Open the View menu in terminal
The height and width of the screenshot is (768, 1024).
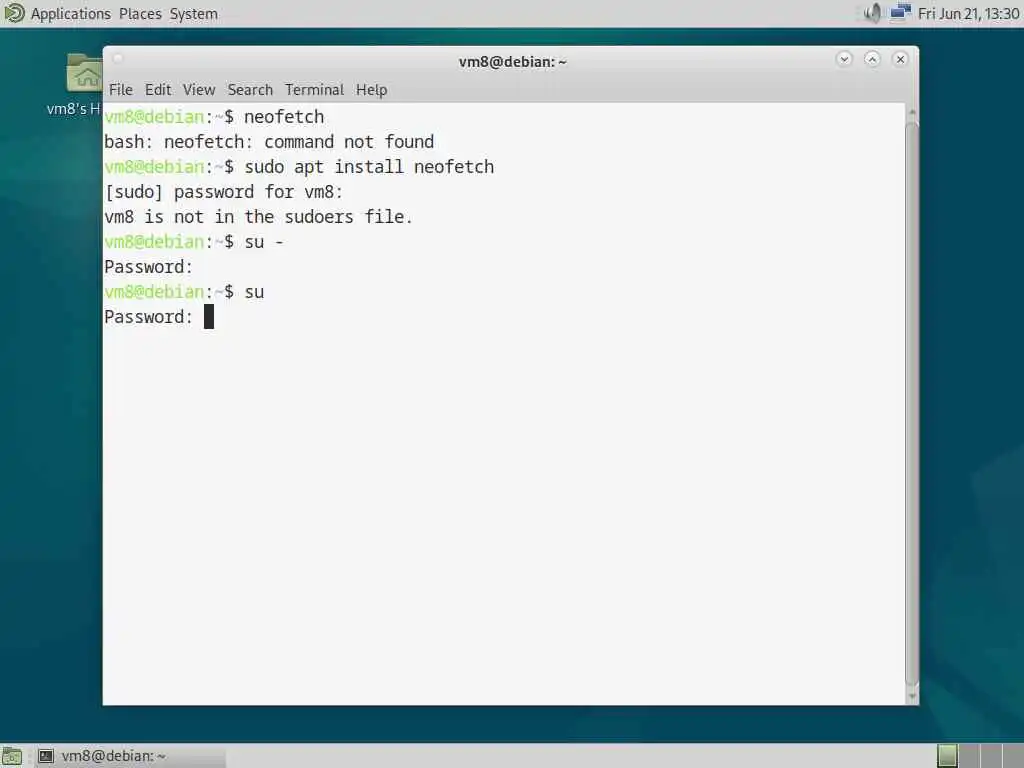[x=199, y=89]
